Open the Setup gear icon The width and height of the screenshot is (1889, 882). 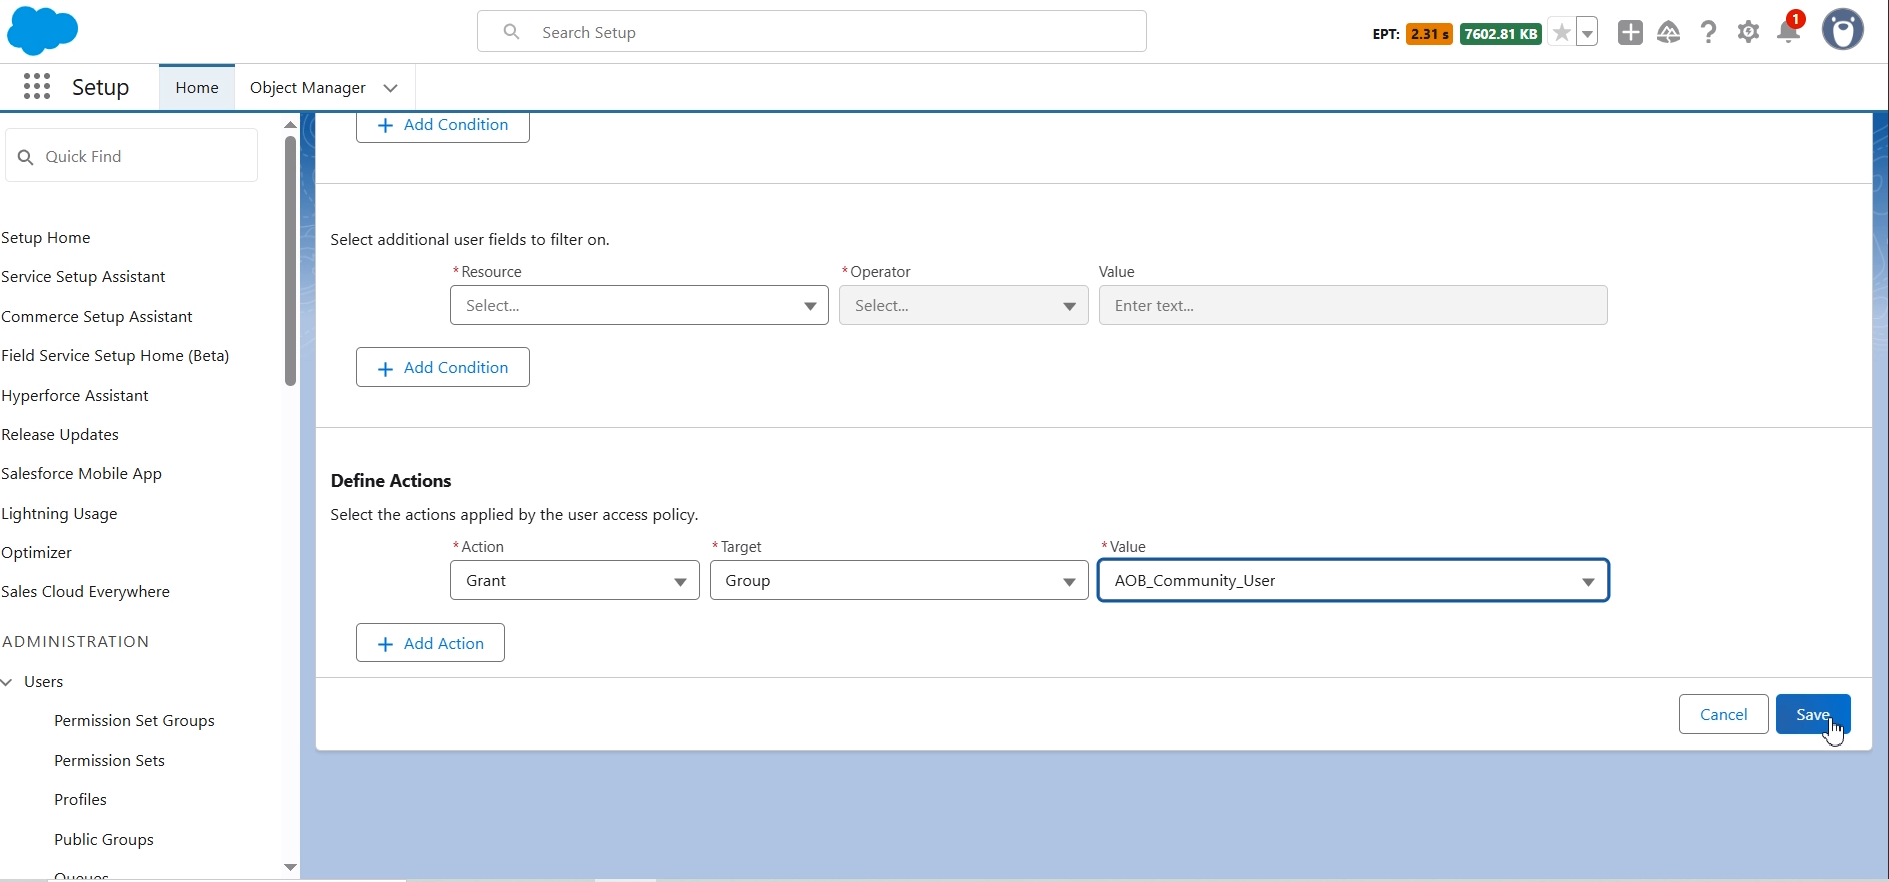click(x=1748, y=33)
